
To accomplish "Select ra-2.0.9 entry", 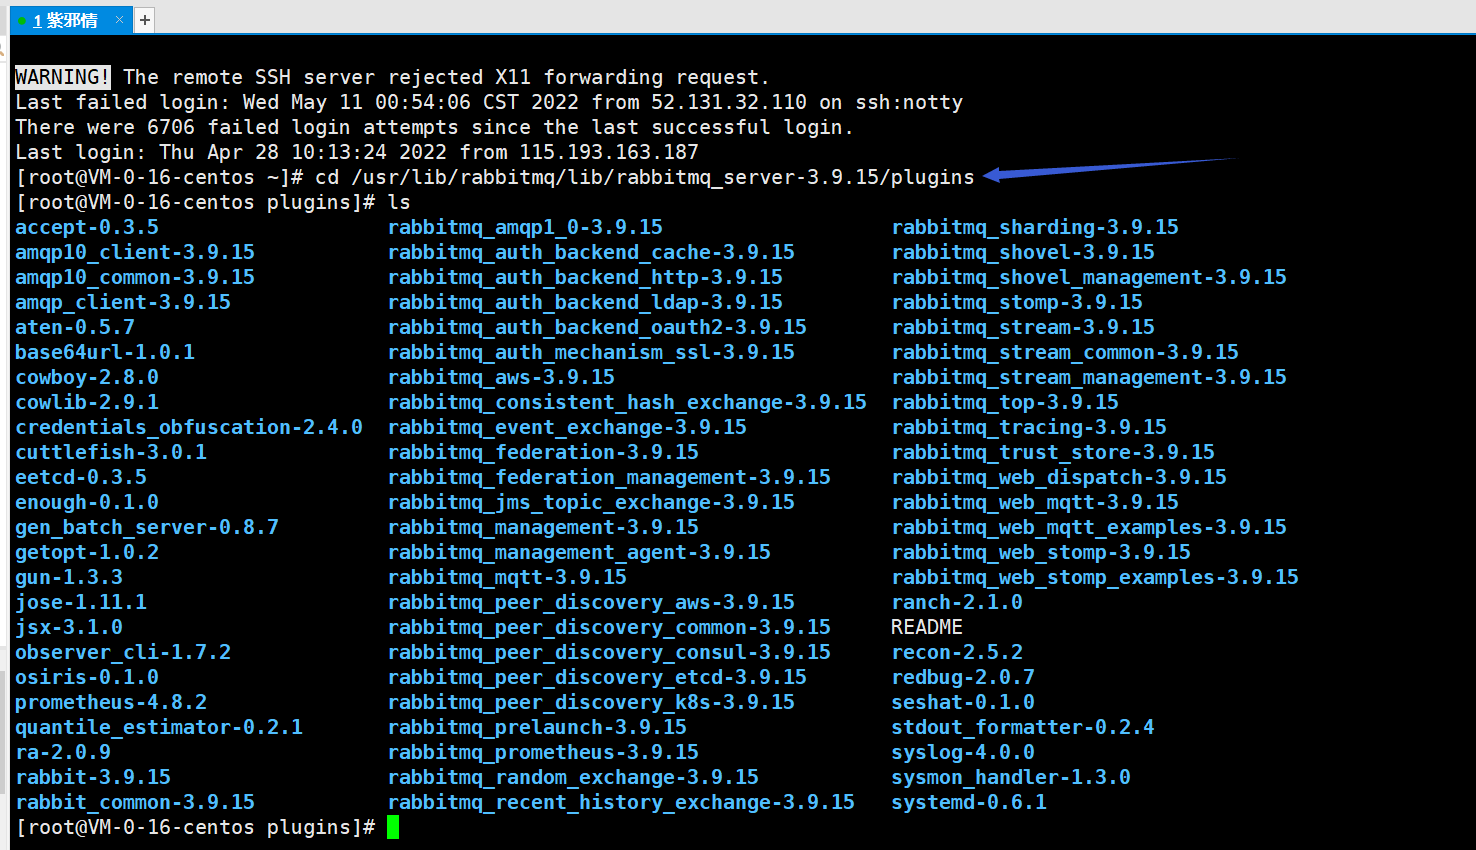I will click(63, 752).
